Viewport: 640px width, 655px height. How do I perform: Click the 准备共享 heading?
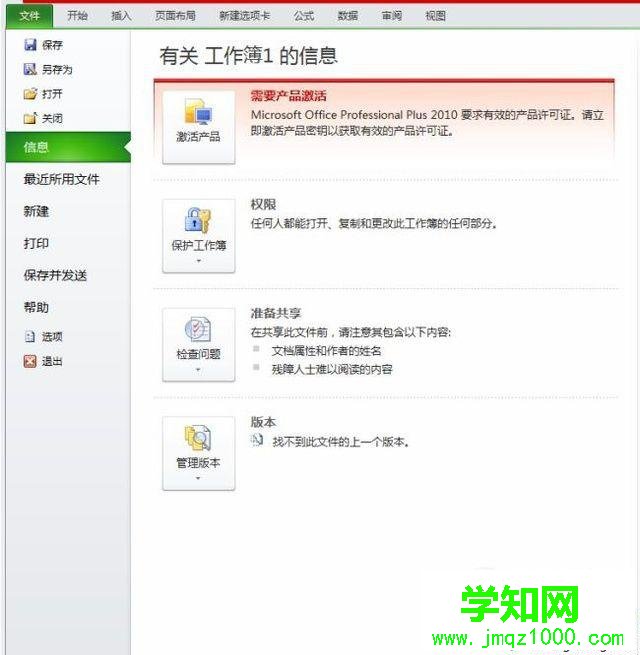pos(276,313)
